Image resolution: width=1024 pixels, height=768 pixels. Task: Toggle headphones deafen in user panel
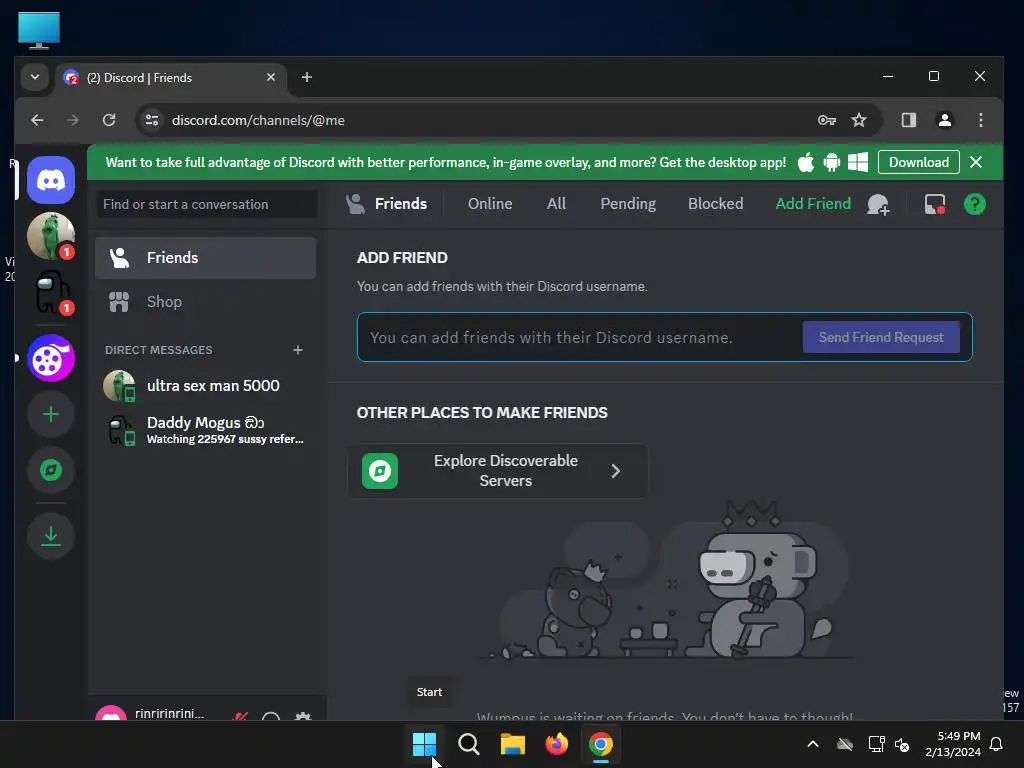pos(271,716)
